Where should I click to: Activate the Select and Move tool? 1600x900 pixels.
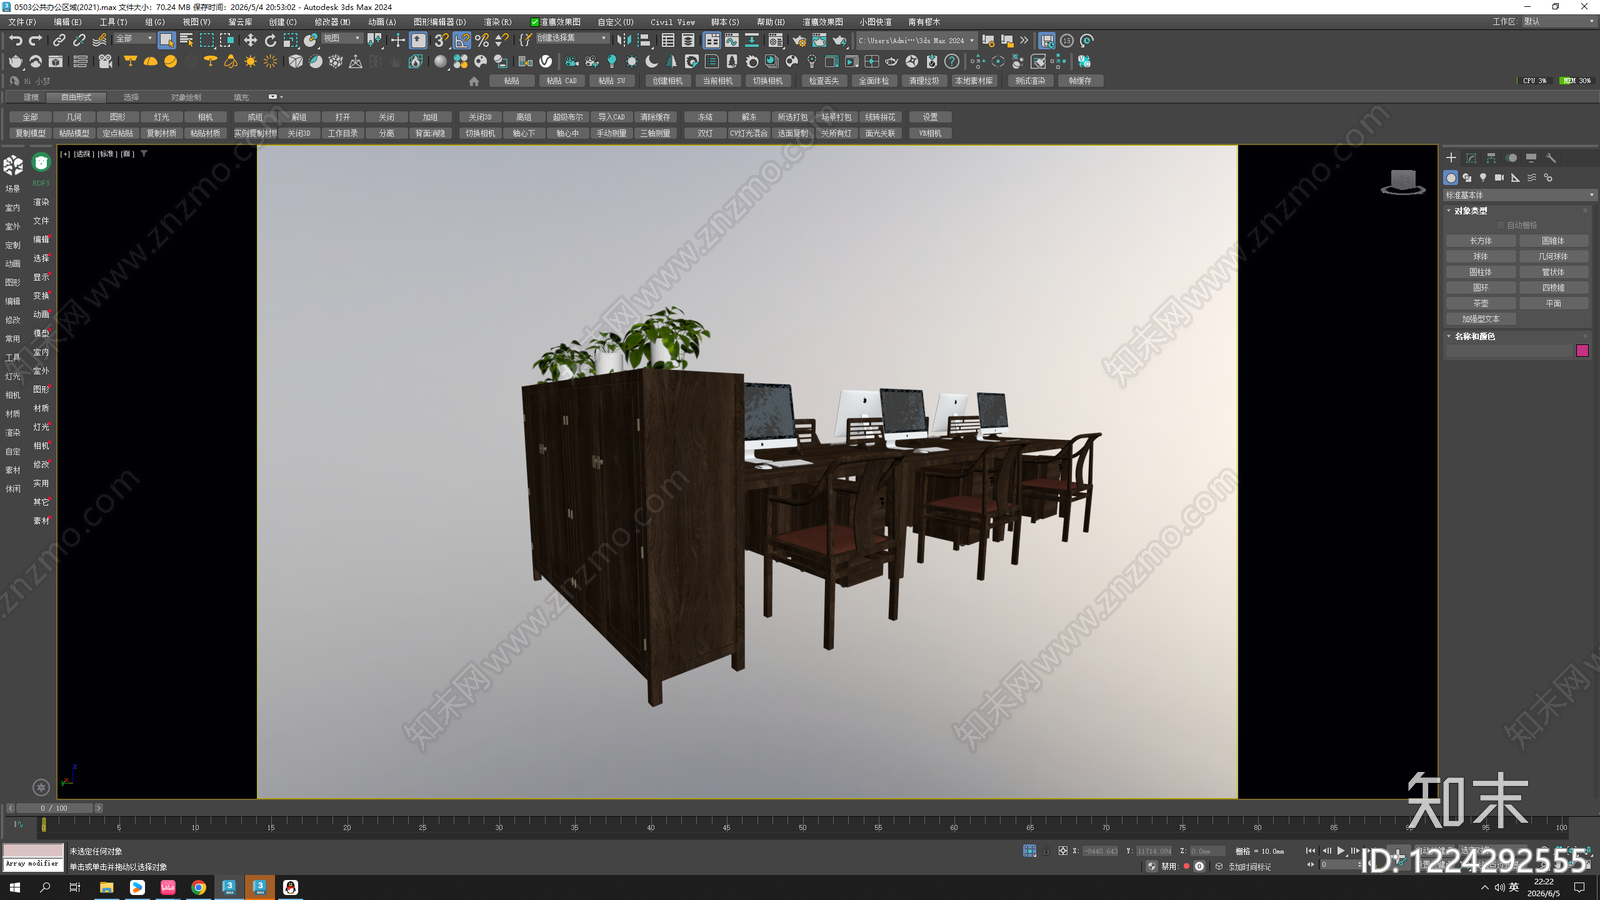pos(250,40)
